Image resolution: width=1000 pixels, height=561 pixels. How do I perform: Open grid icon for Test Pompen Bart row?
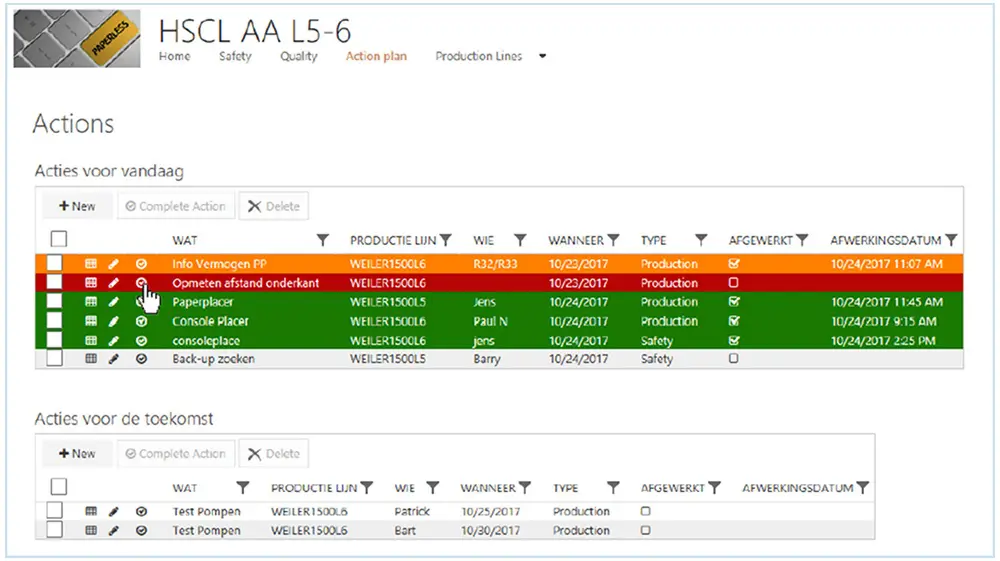click(x=91, y=530)
